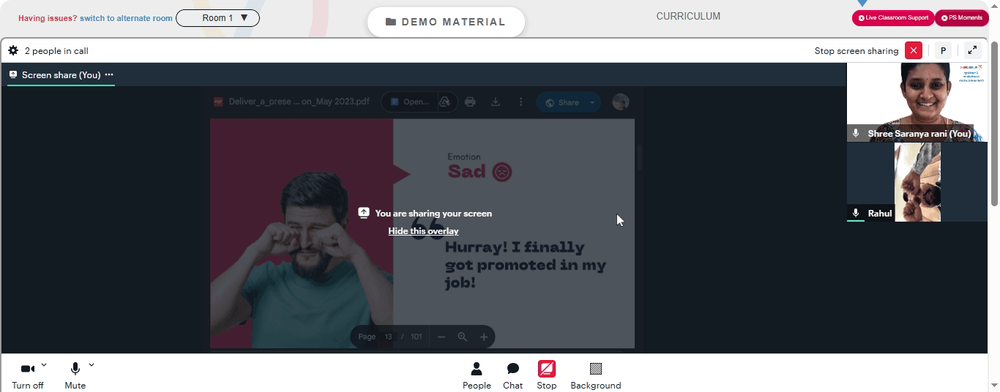This screenshot has height=392, width=1000.
Task: Zoom in with the plus icon
Action: 483,337
